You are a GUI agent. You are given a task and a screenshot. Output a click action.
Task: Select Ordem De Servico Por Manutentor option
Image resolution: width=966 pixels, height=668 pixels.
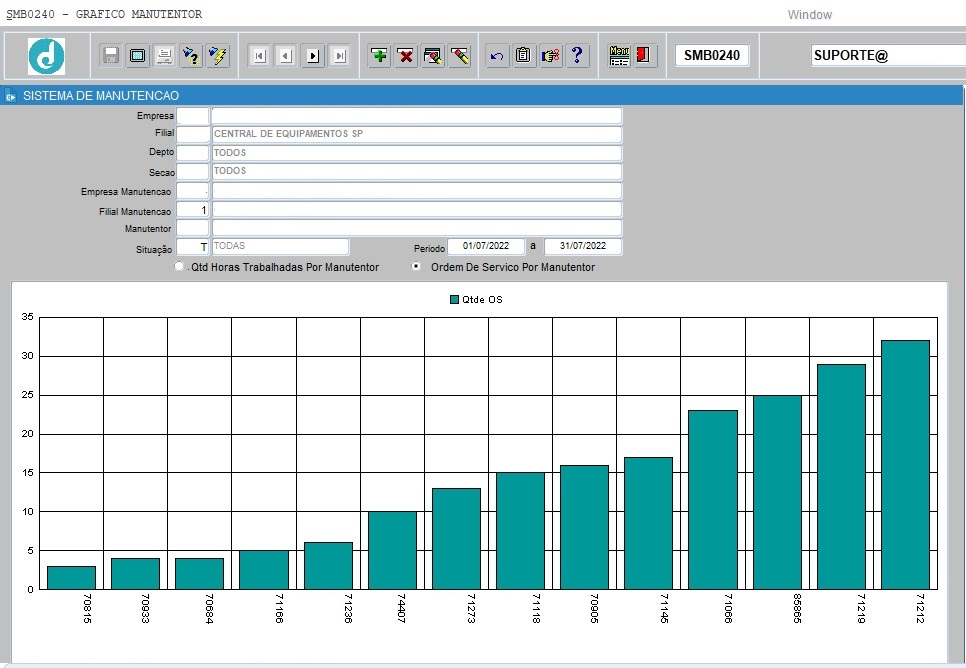[416, 266]
